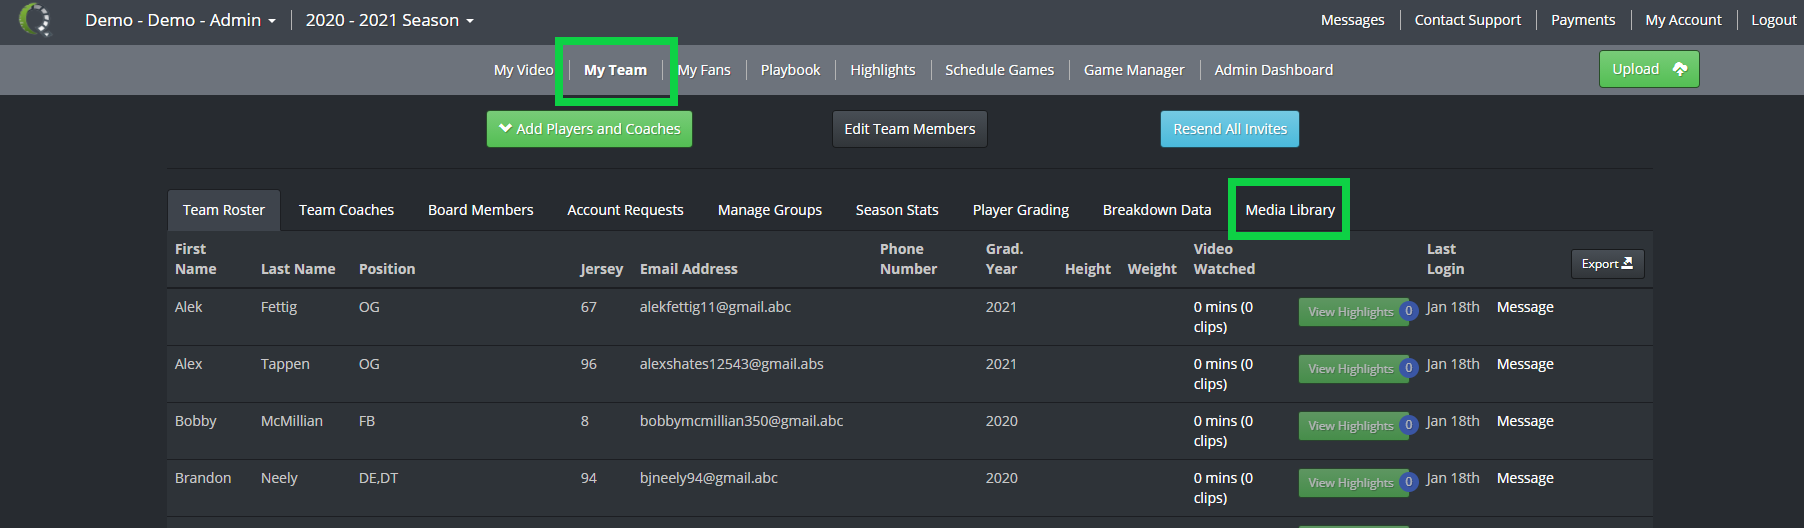Open Game Manager menu item
The height and width of the screenshot is (528, 1804).
(1134, 70)
